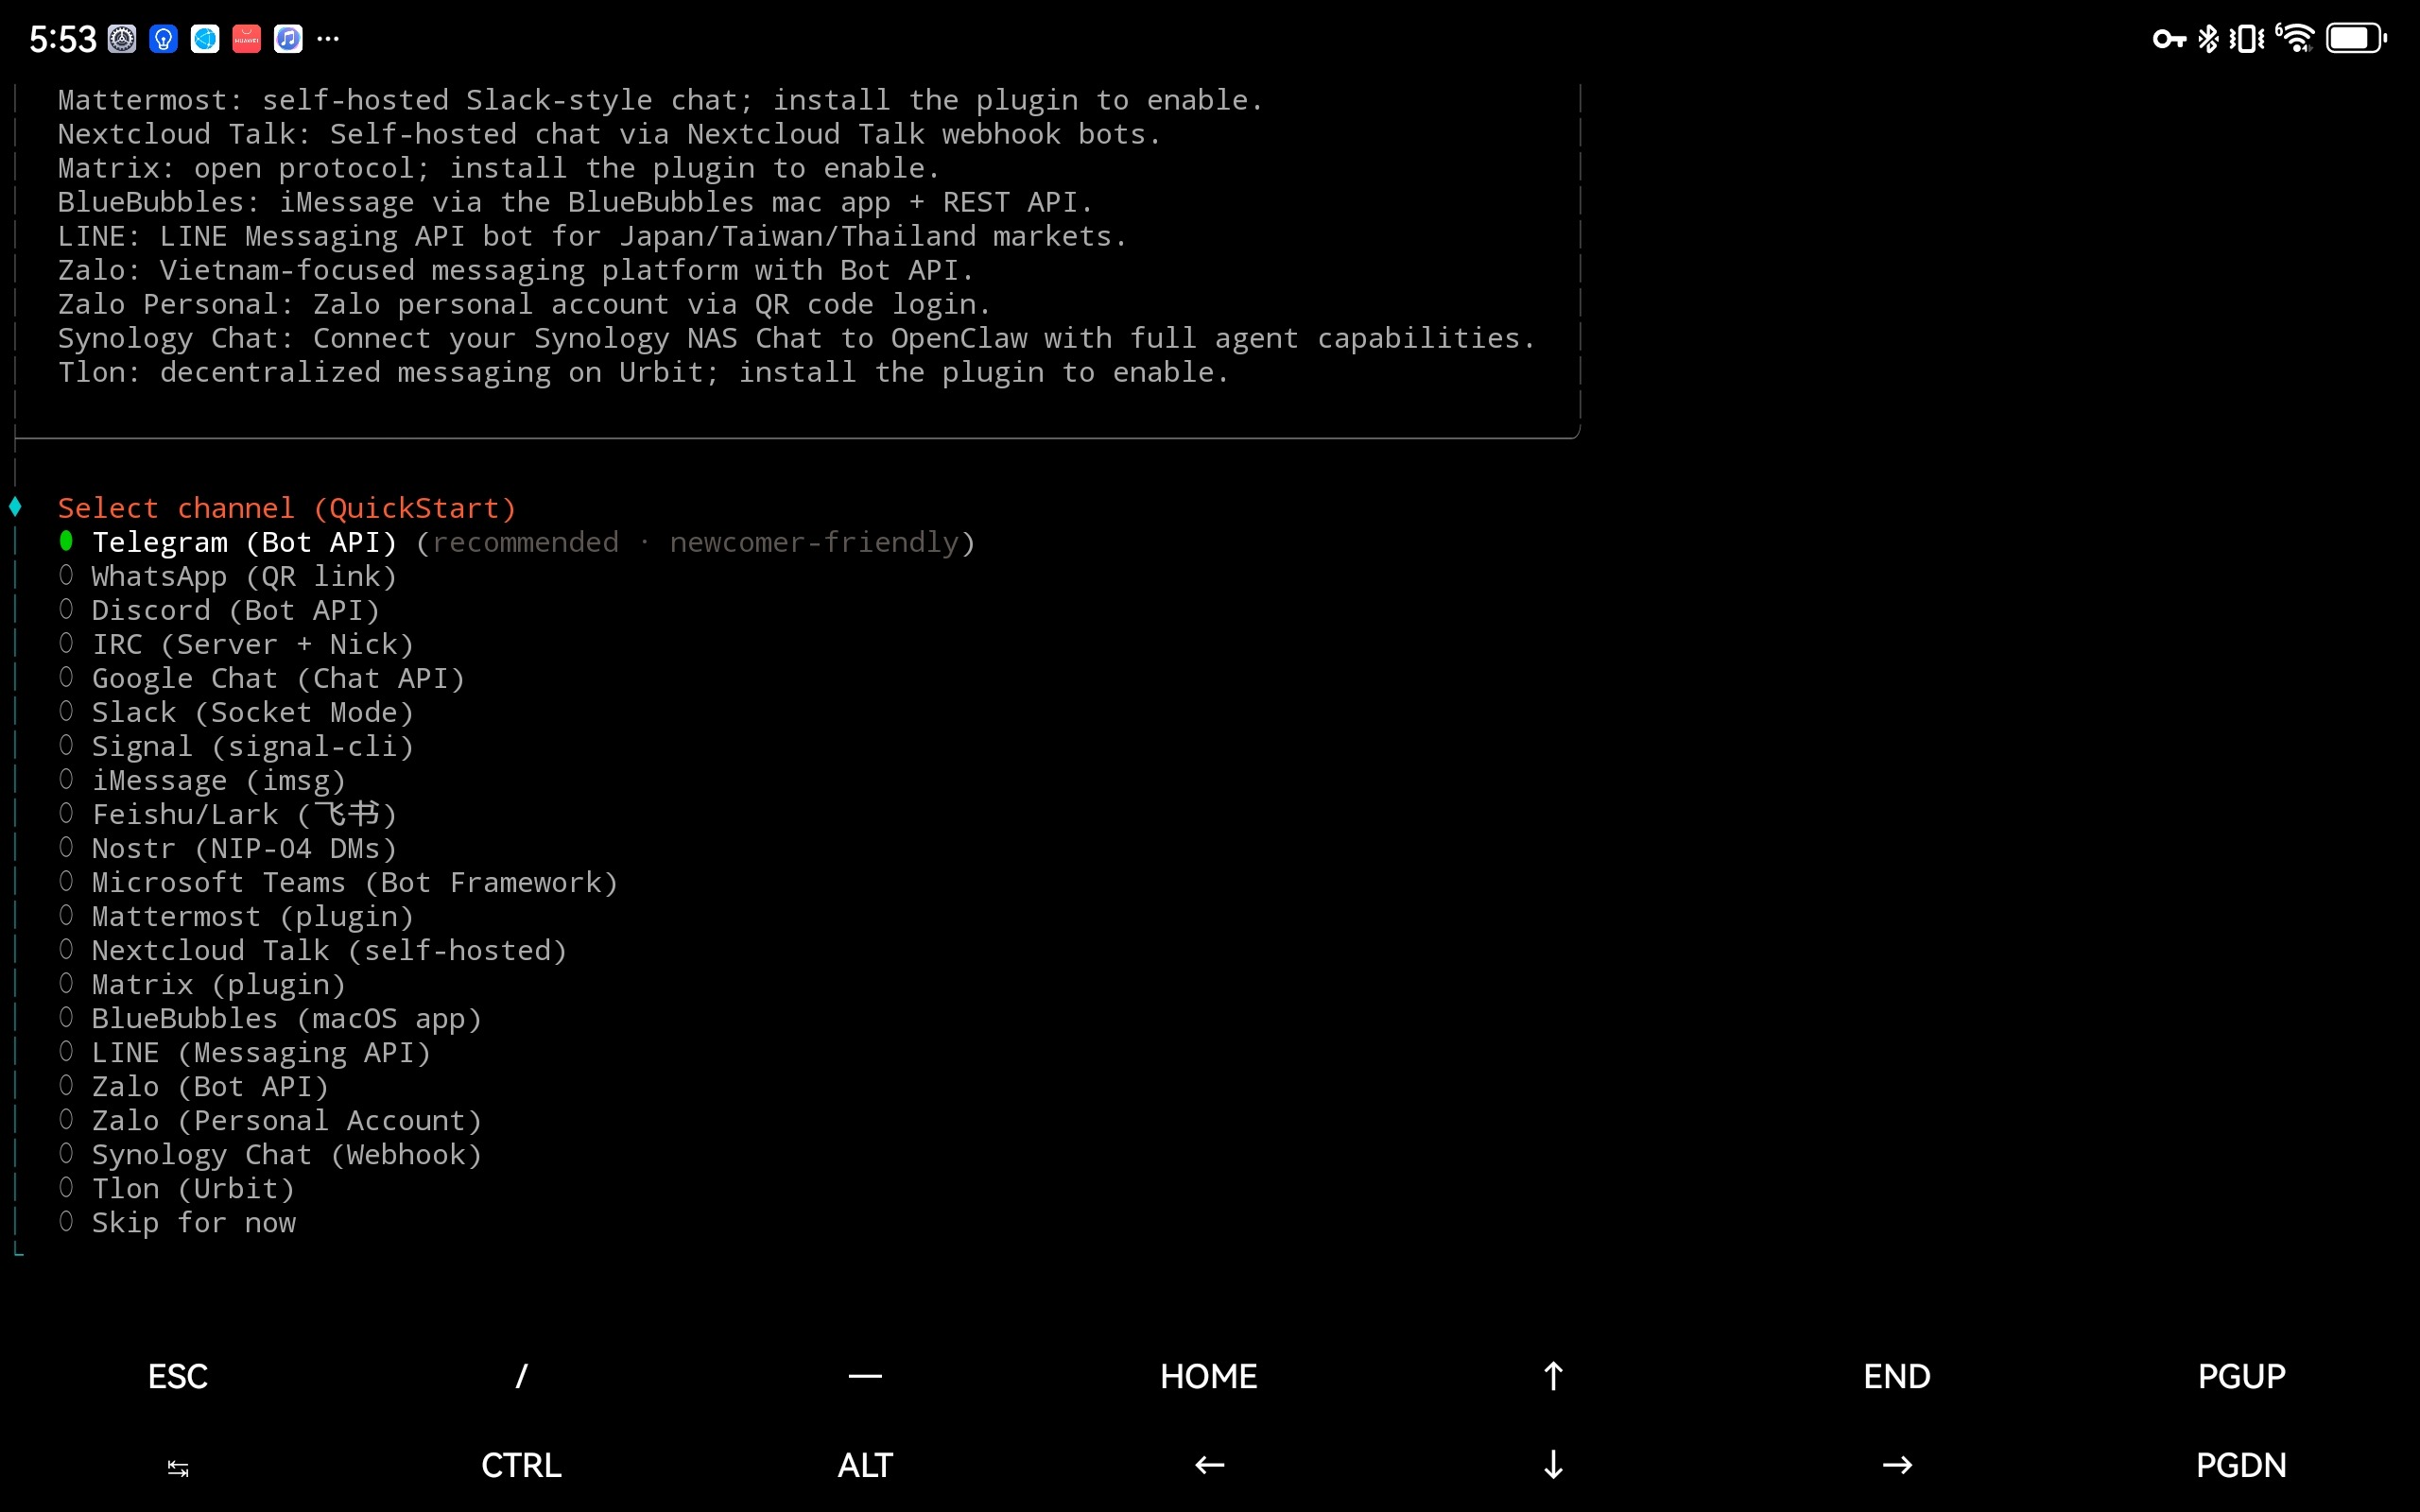Screen dimensions: 2420x1512
Task: Tap the ALT modifier key
Action: pos(865,1465)
